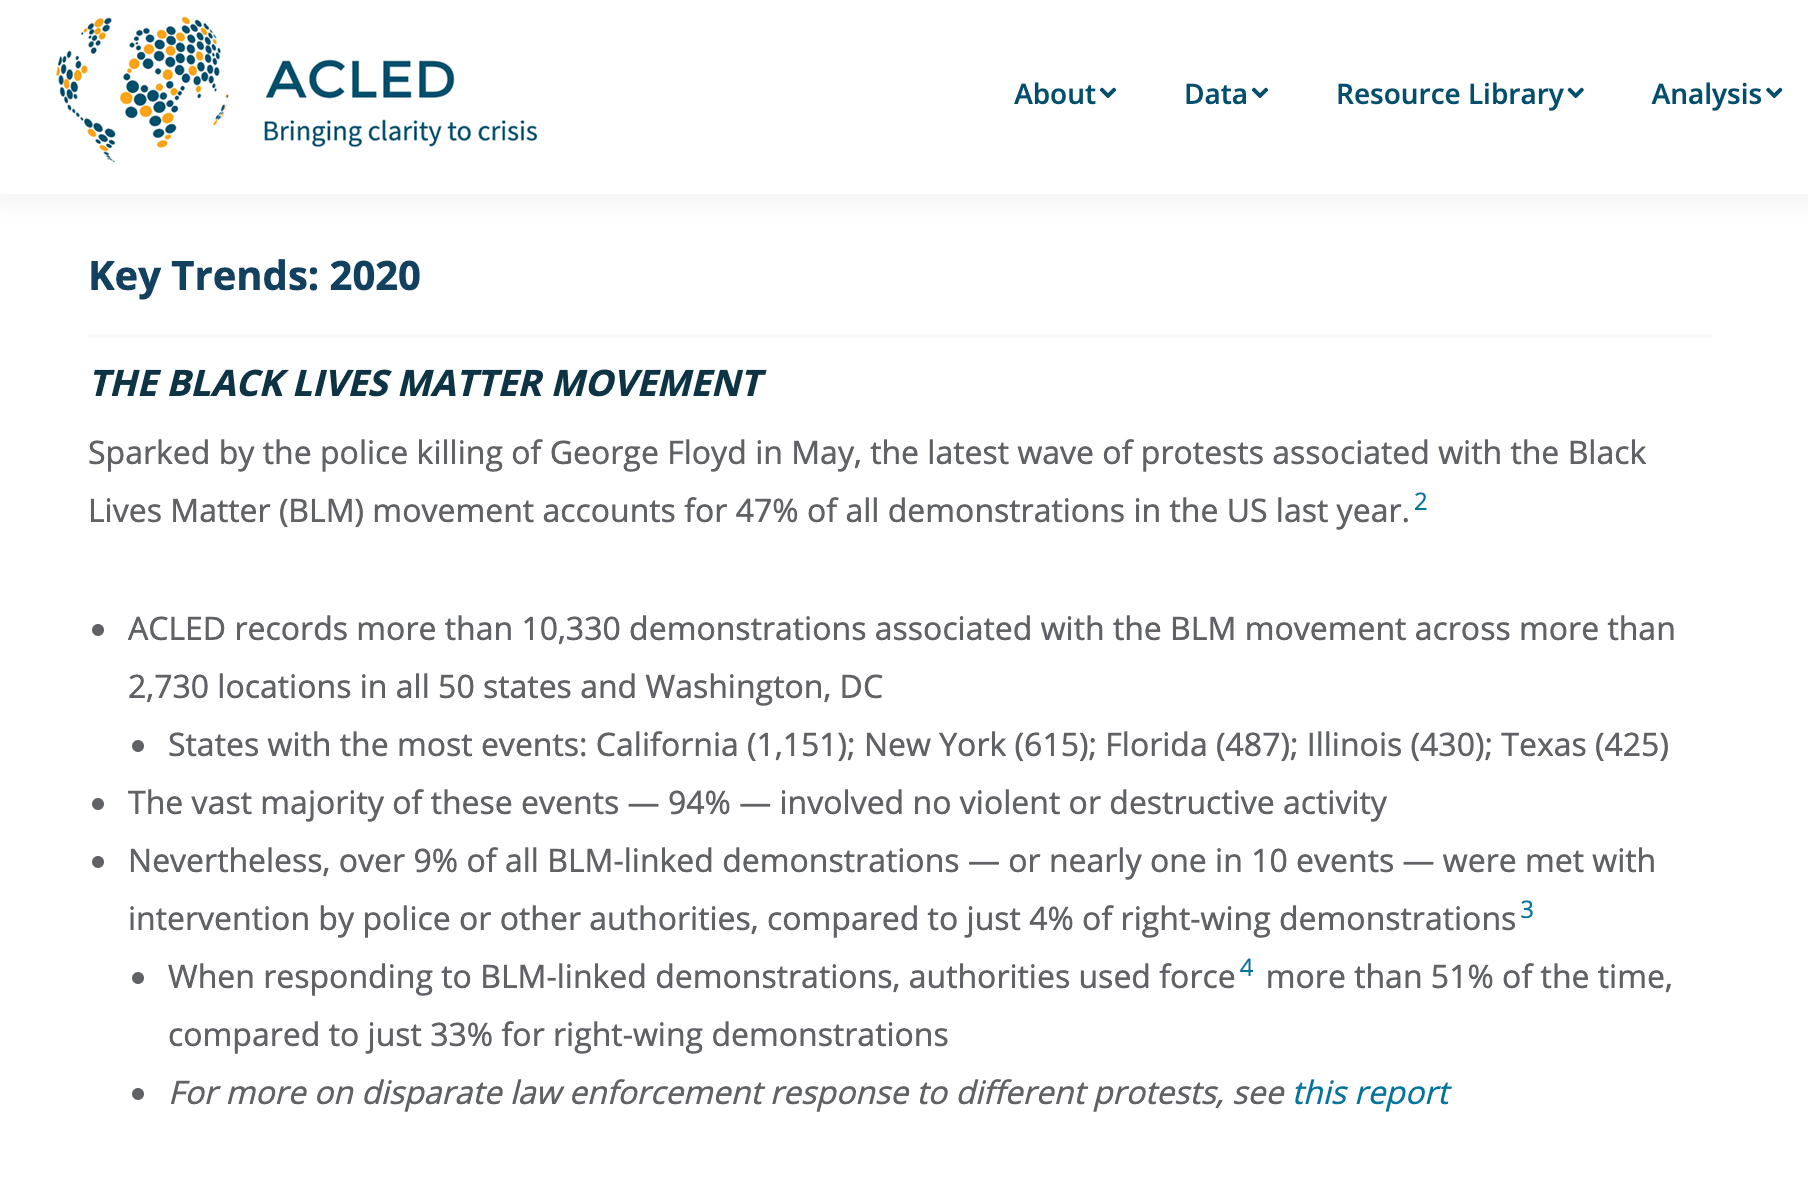Viewport: 1808px width, 1182px height.
Task: Click the 'Bringing clarity to crisis' tagline
Action: [x=400, y=132]
